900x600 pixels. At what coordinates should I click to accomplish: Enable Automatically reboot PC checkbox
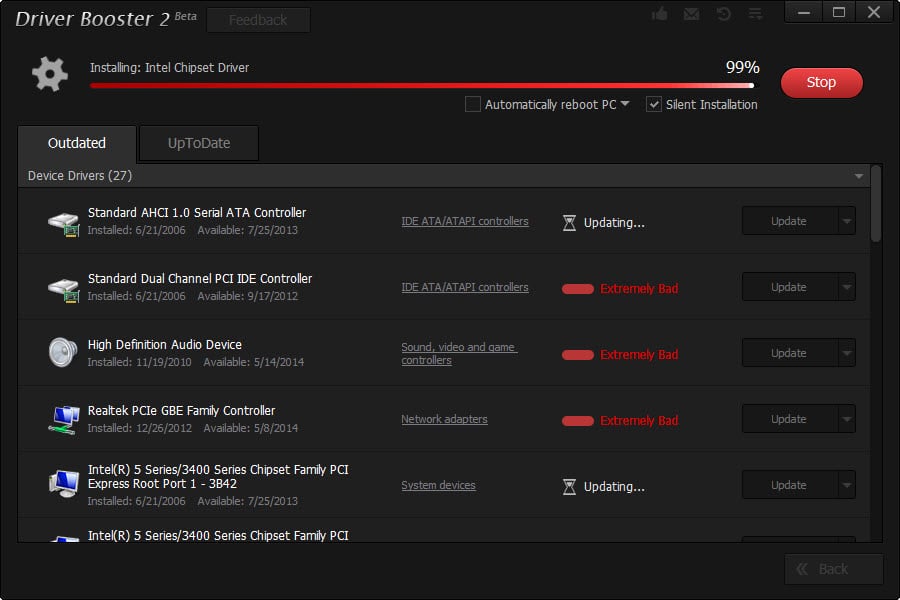tap(473, 104)
